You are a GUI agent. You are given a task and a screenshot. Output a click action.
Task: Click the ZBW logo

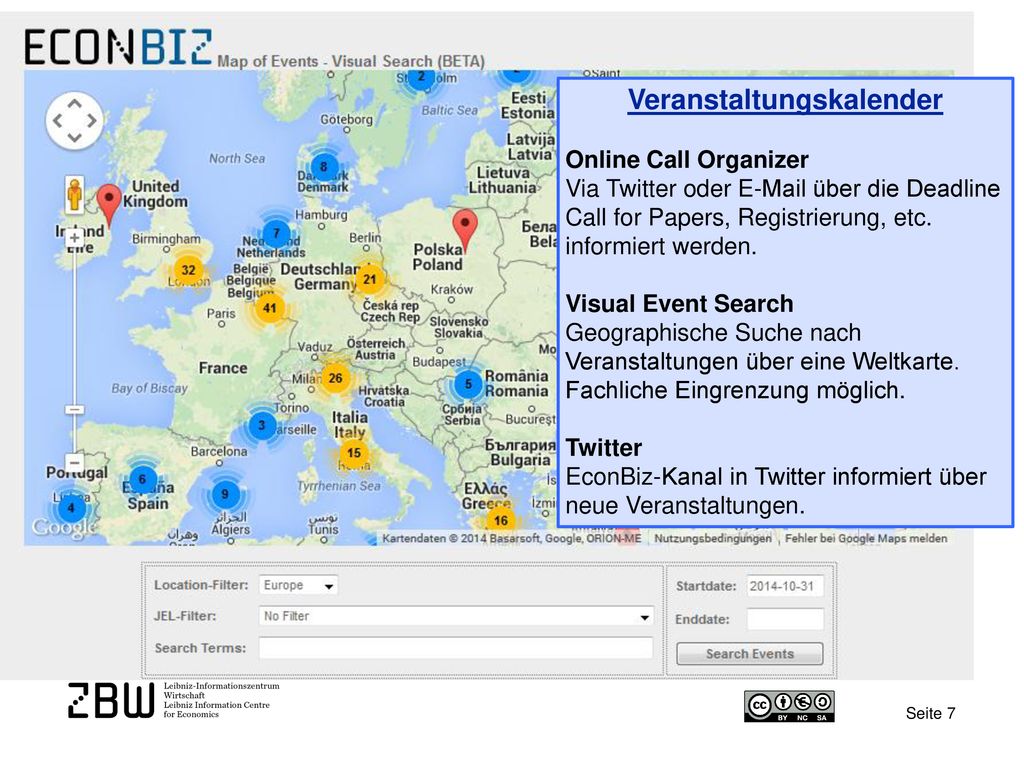(x=111, y=700)
